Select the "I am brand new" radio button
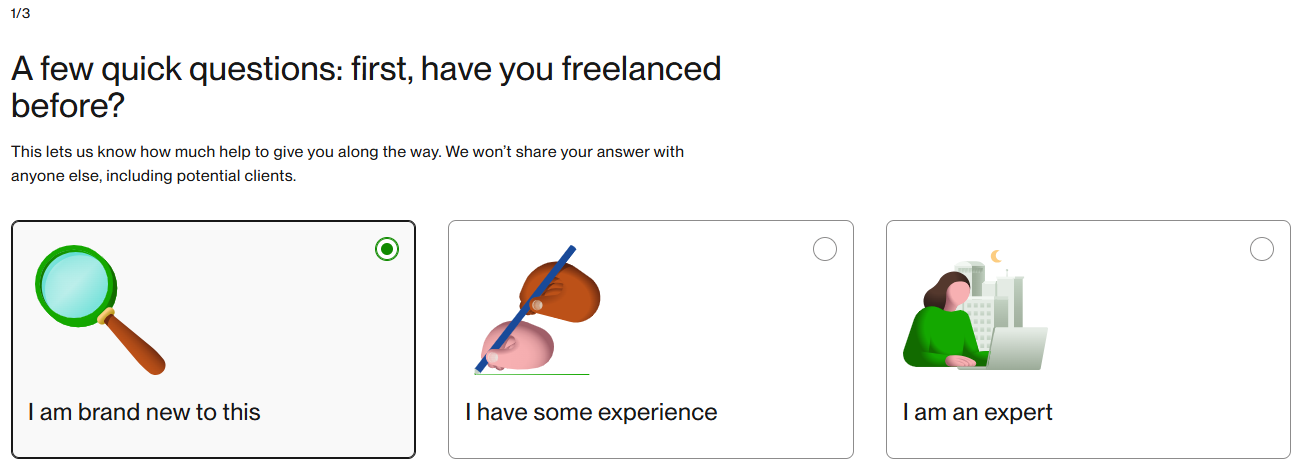The image size is (1299, 470). pos(387,249)
